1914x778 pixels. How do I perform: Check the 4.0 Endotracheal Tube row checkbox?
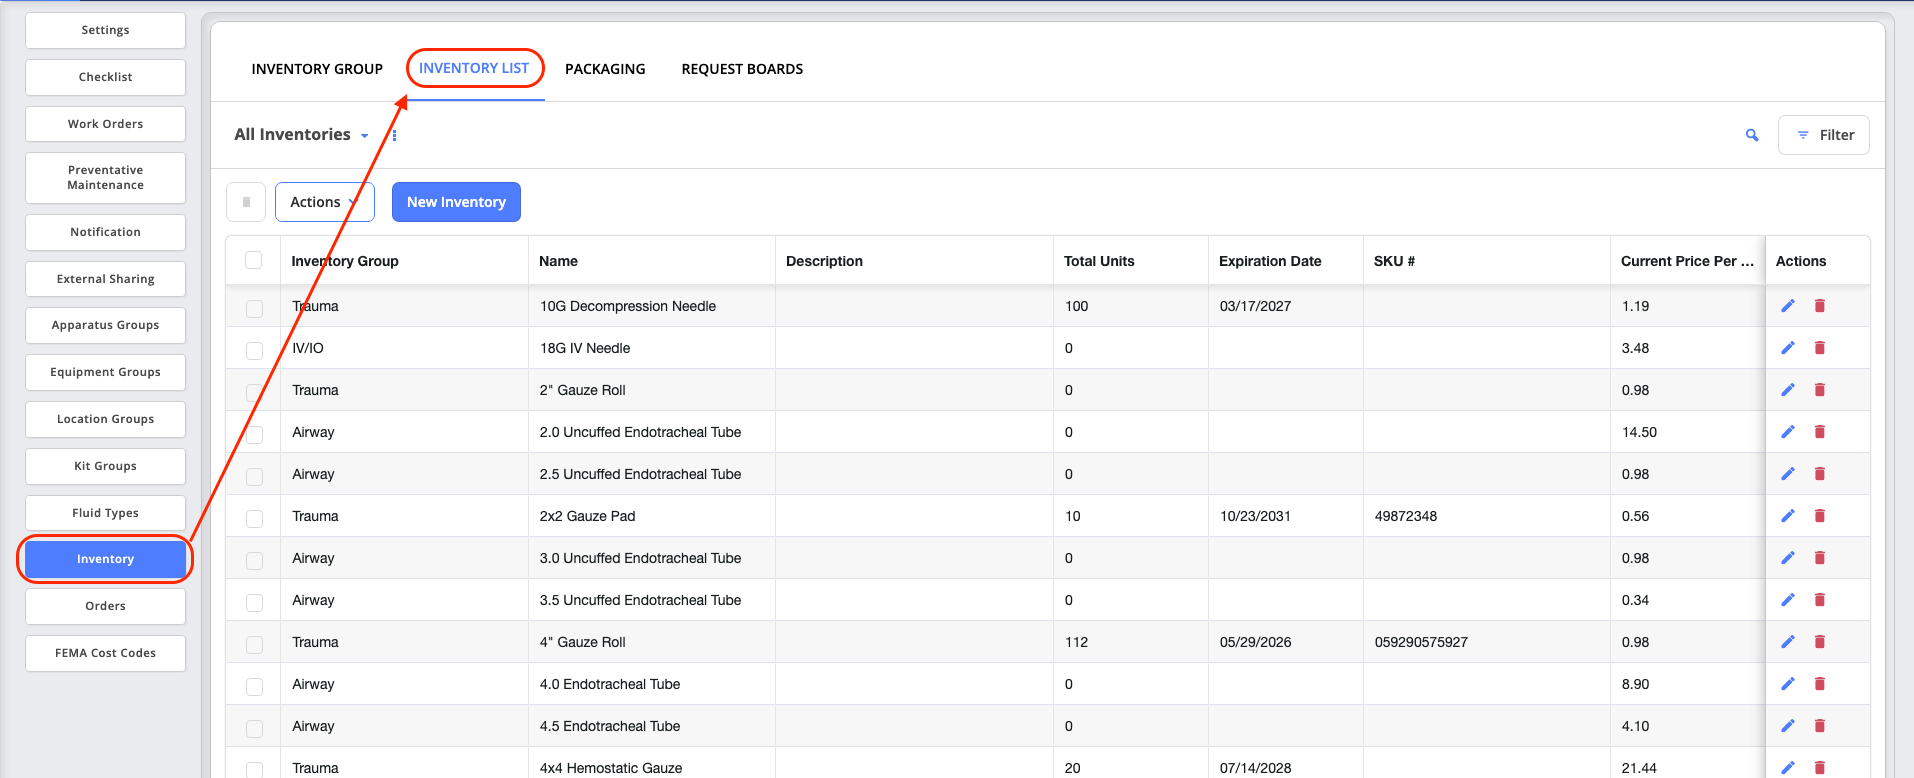(254, 687)
